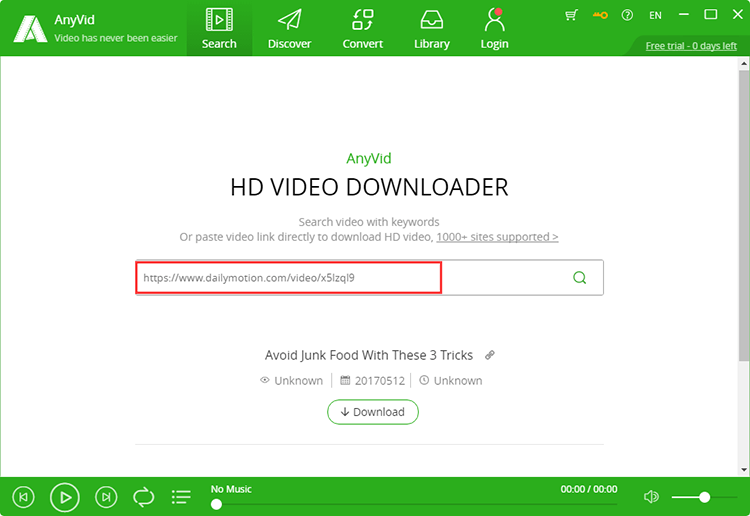Click the Download button
This screenshot has width=750, height=516.
tap(373, 412)
